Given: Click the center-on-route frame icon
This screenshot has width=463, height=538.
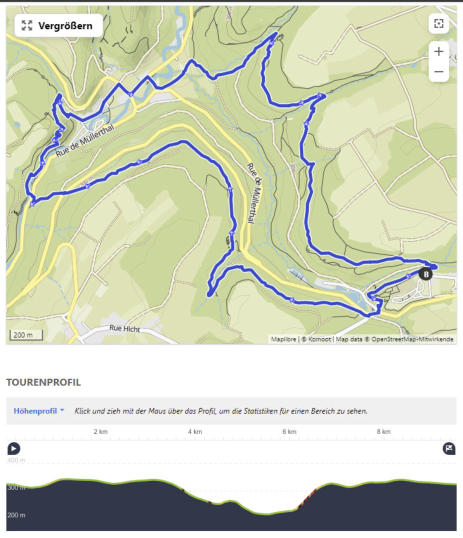Looking at the screenshot, I should point(439,24).
